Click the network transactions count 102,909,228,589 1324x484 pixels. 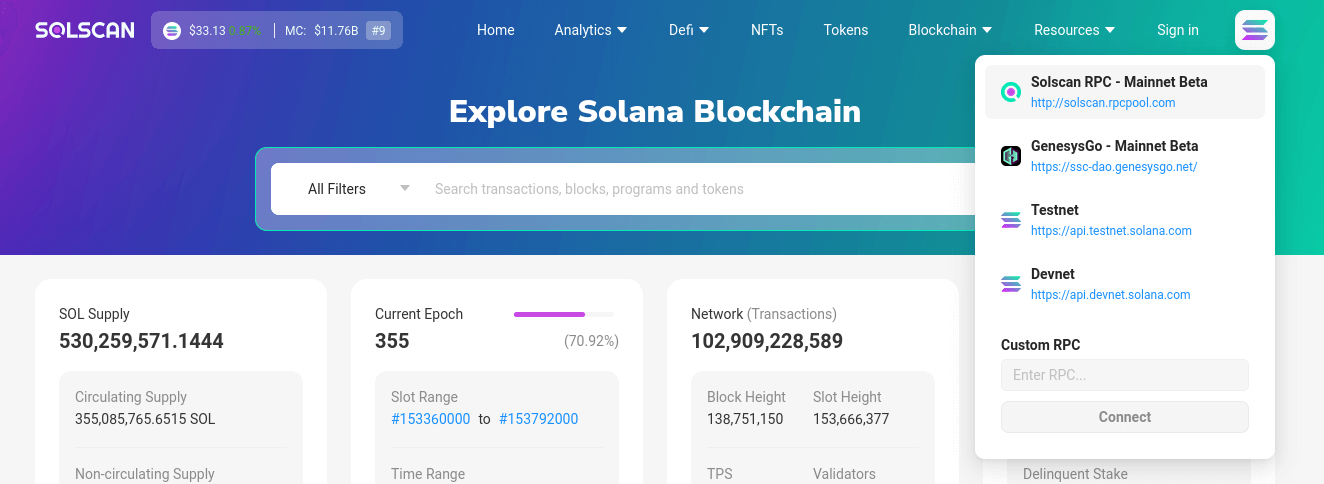(x=767, y=341)
